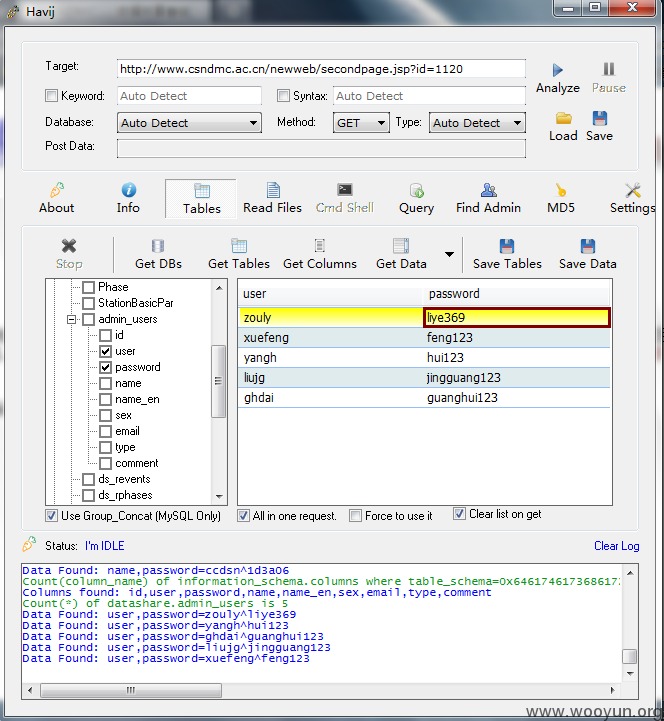The width and height of the screenshot is (664, 721).
Task: Click the Clear Log link
Action: click(x=616, y=546)
